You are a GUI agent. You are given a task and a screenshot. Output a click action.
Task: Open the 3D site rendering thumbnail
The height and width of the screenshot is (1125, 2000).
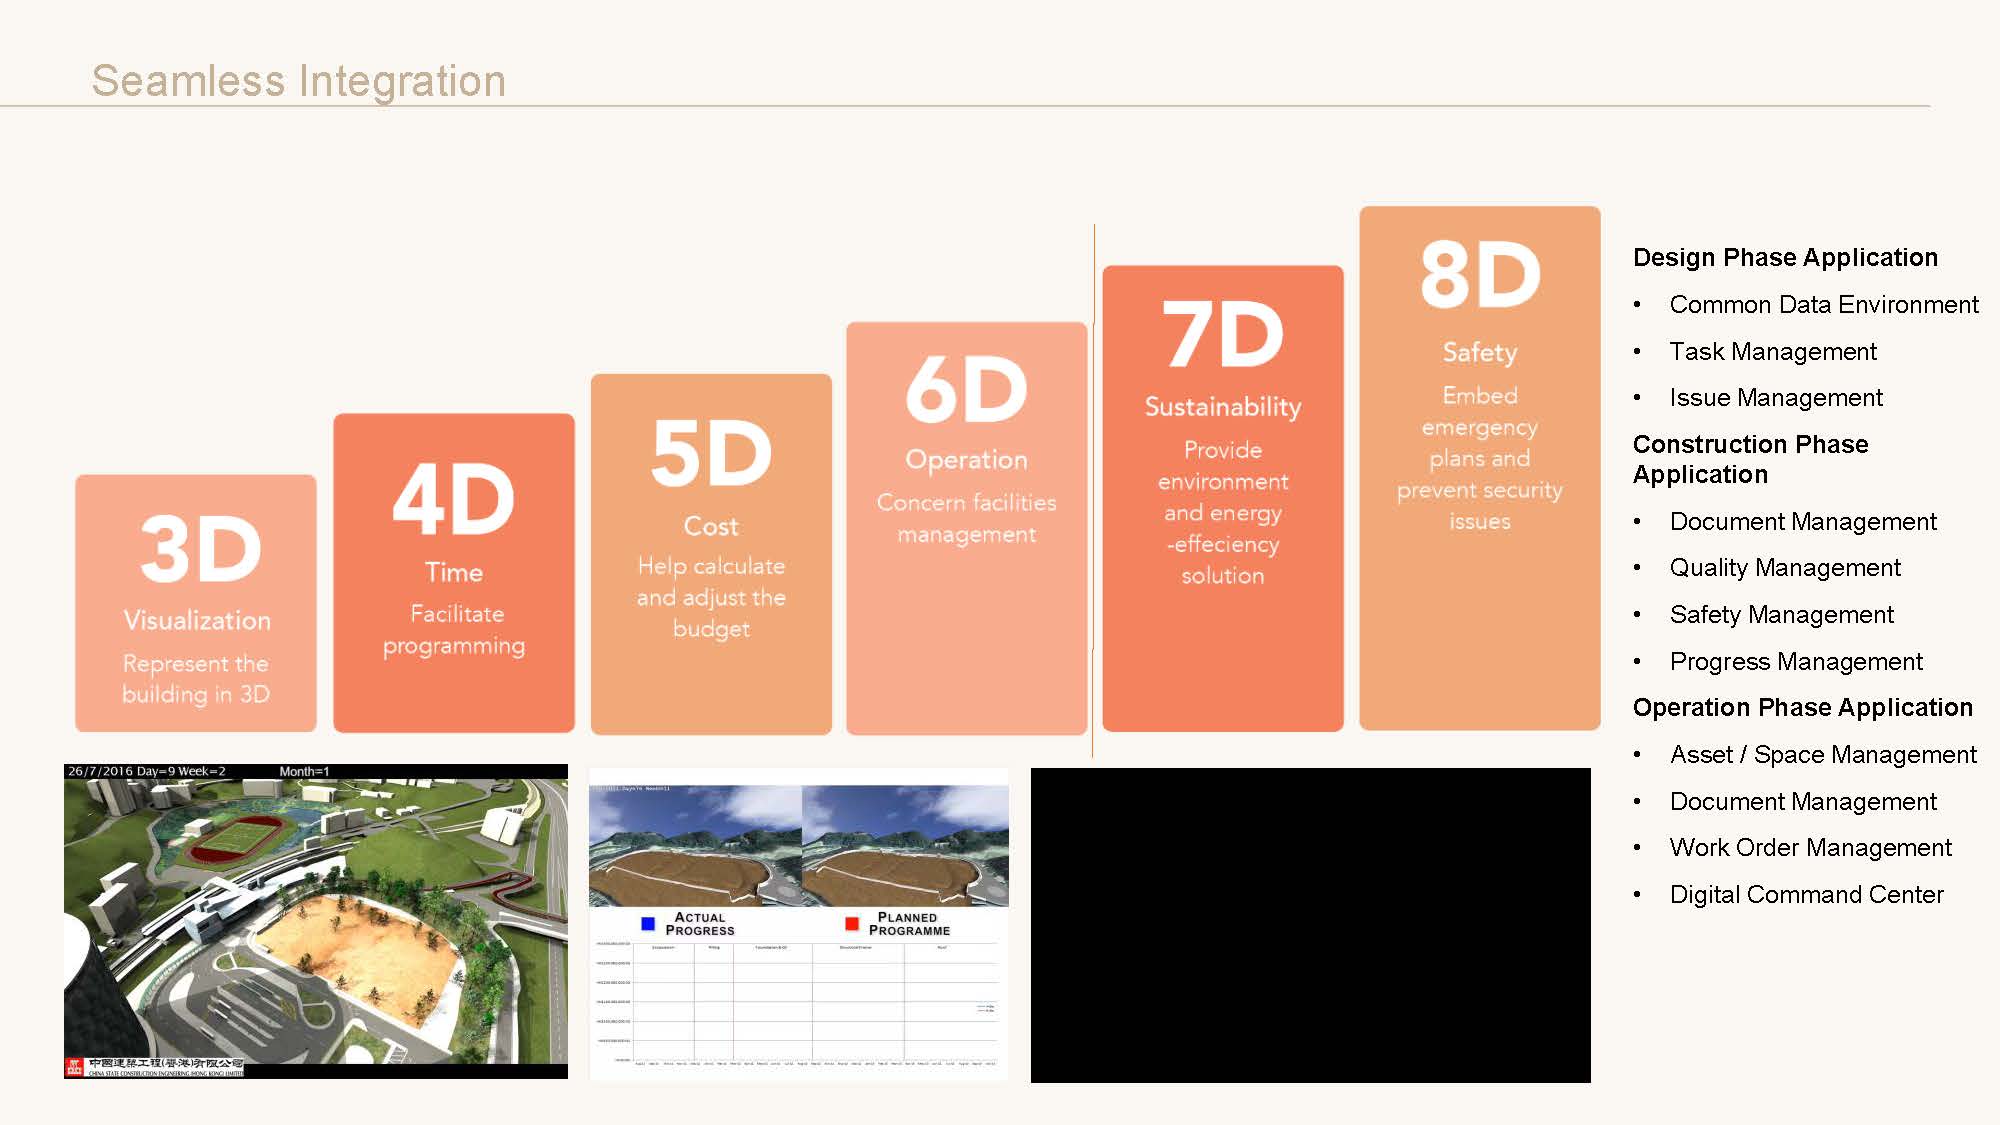click(x=316, y=921)
